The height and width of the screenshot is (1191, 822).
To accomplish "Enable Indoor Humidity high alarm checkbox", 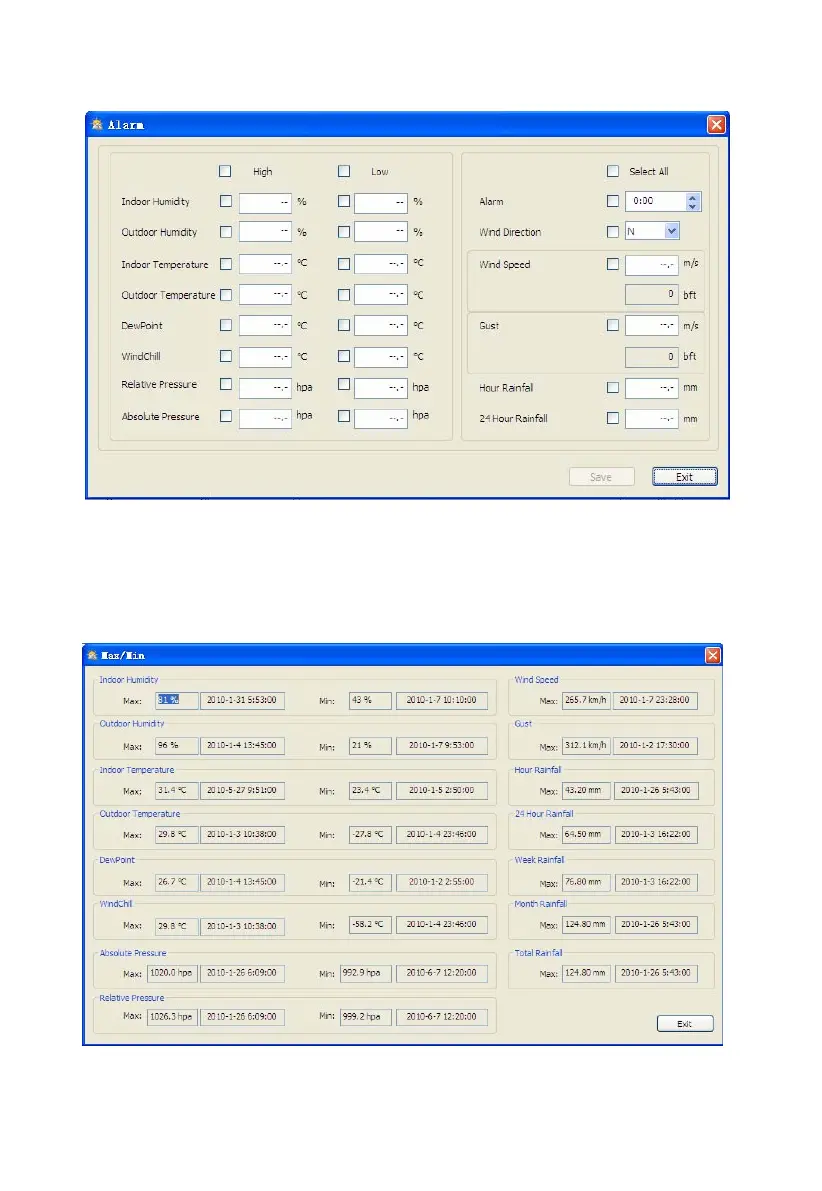I will pos(226,201).
